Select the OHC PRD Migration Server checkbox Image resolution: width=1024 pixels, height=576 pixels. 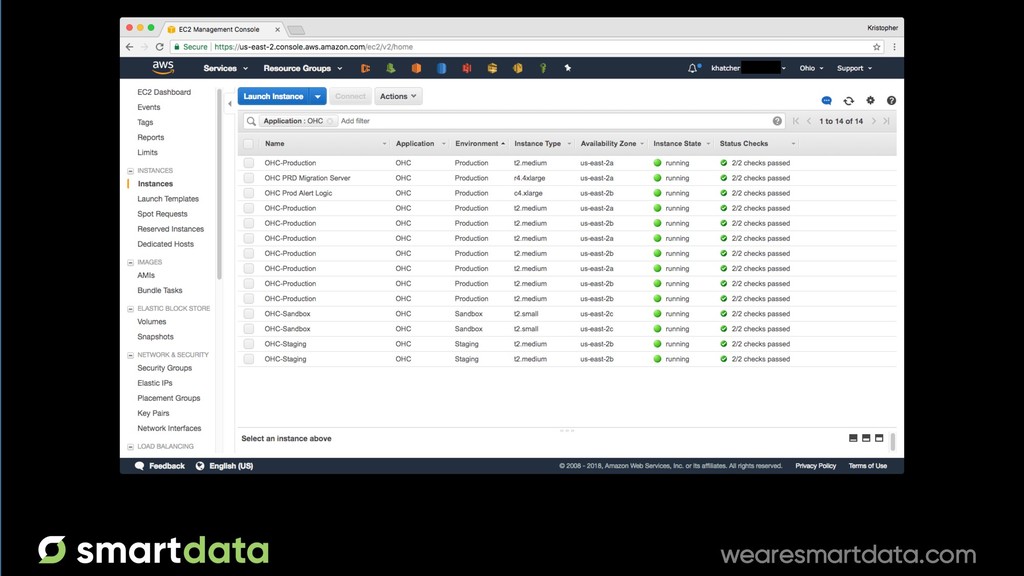[249, 178]
